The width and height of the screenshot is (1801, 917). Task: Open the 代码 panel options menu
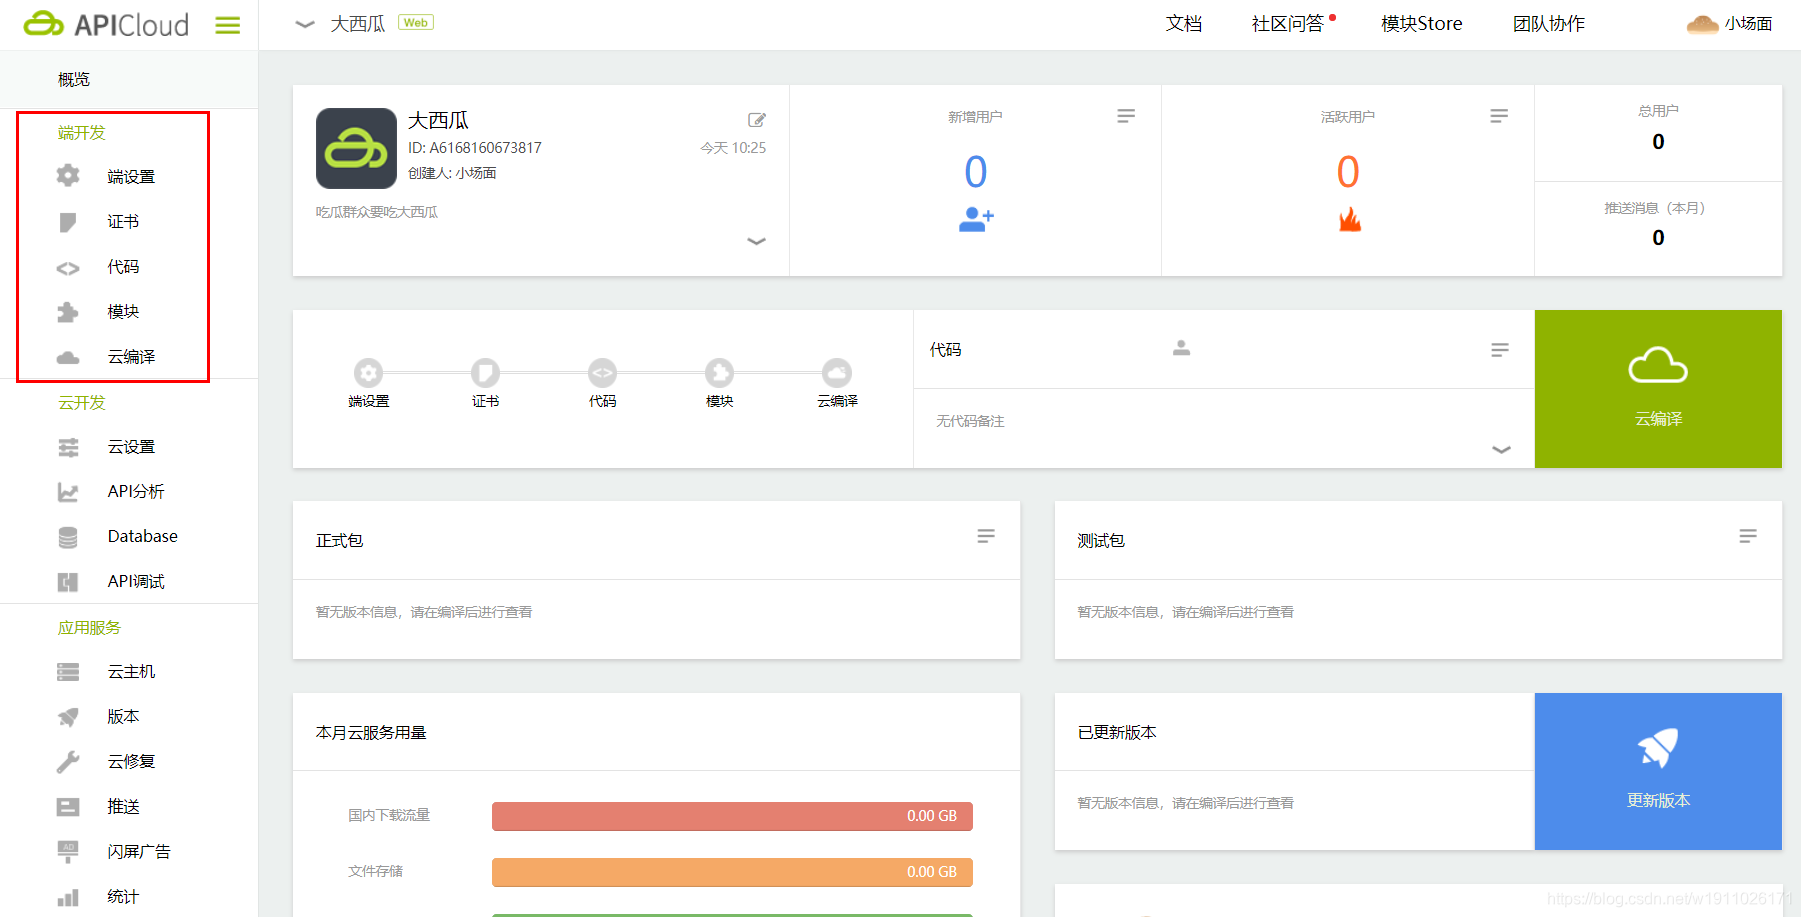point(1500,350)
